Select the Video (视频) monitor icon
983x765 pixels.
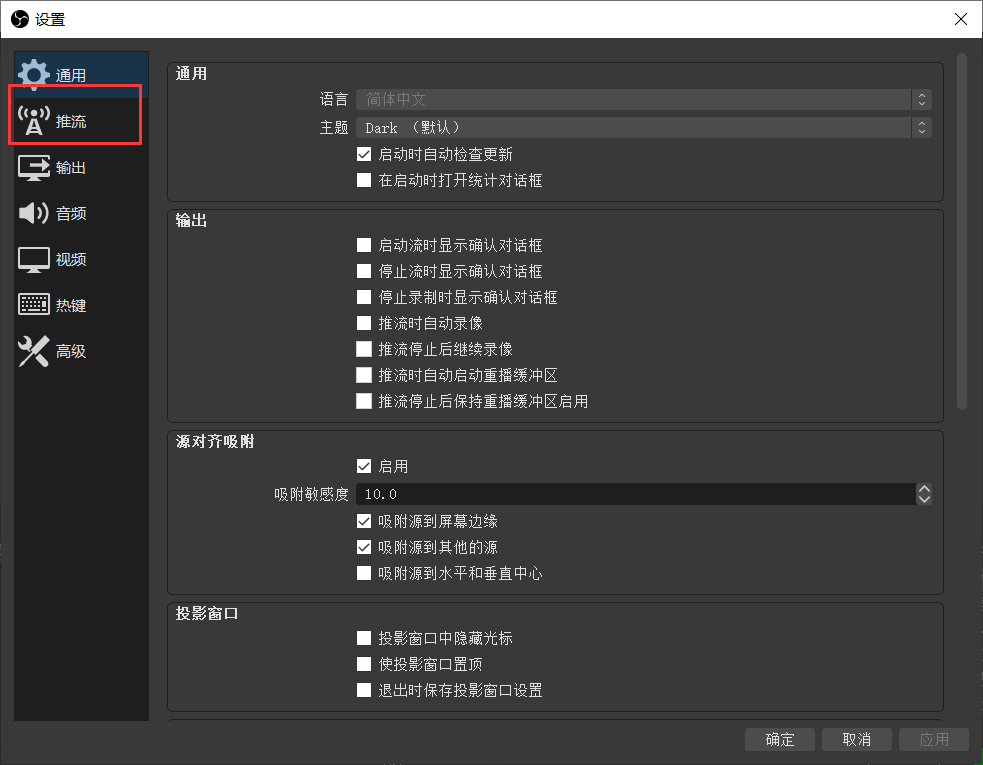click(33, 259)
